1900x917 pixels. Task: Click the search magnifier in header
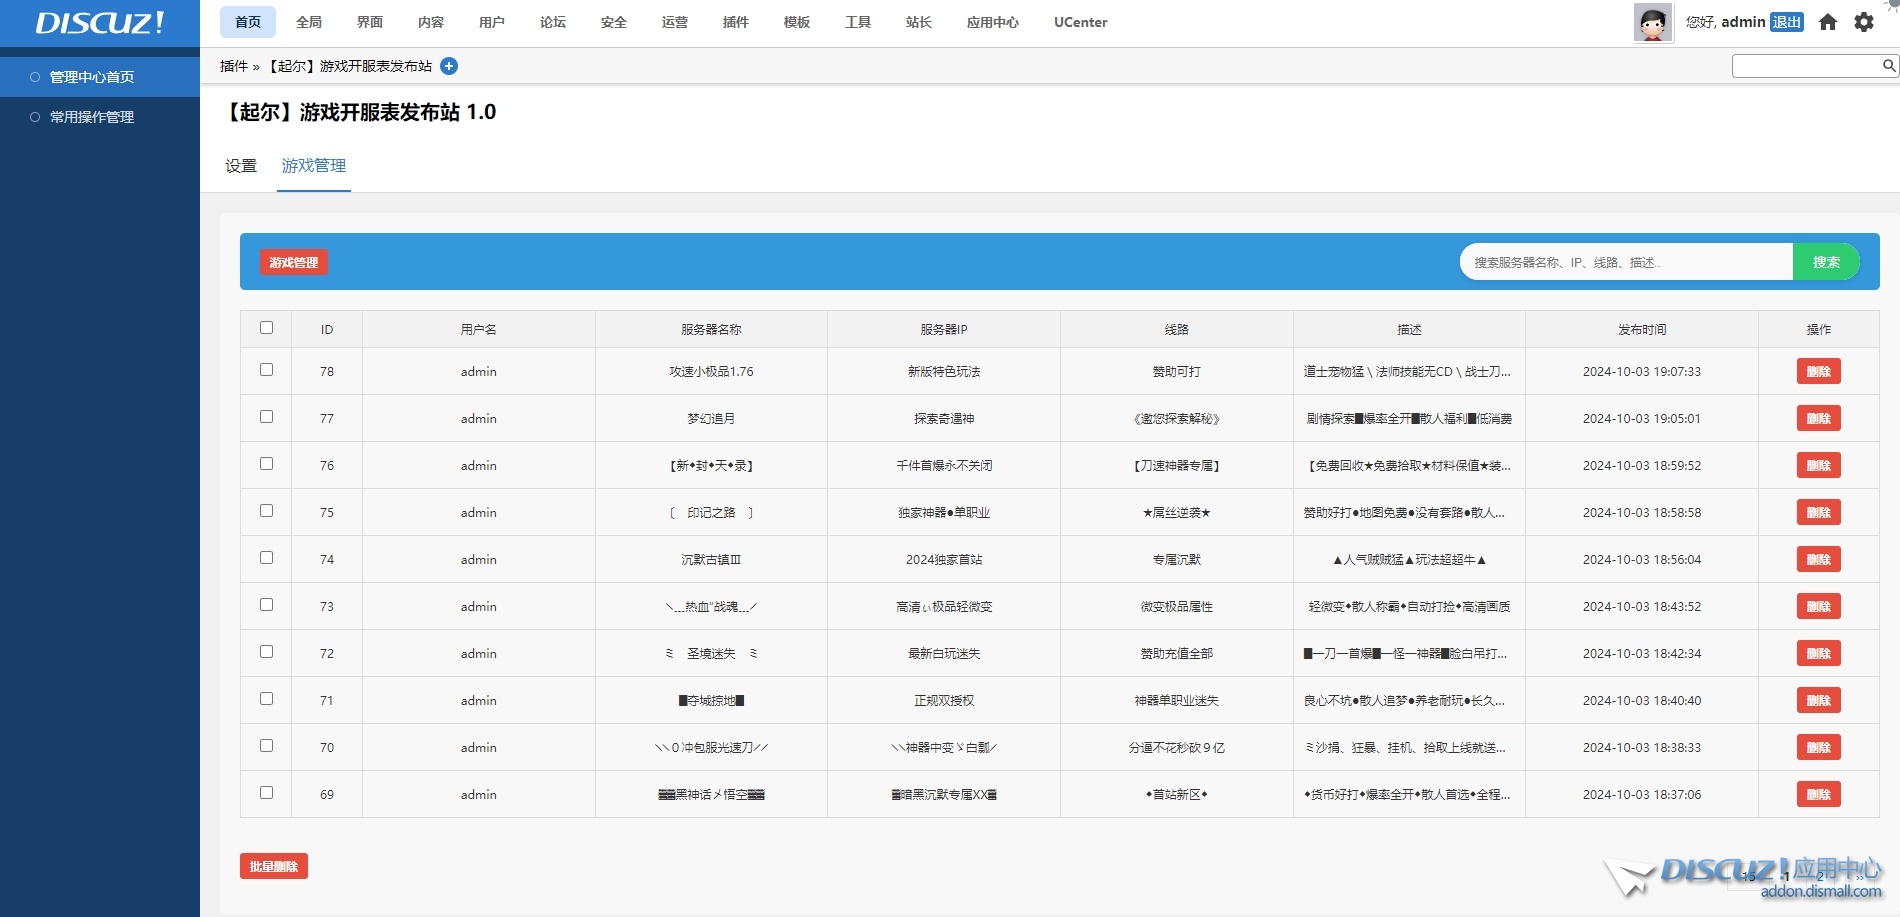coord(1889,66)
